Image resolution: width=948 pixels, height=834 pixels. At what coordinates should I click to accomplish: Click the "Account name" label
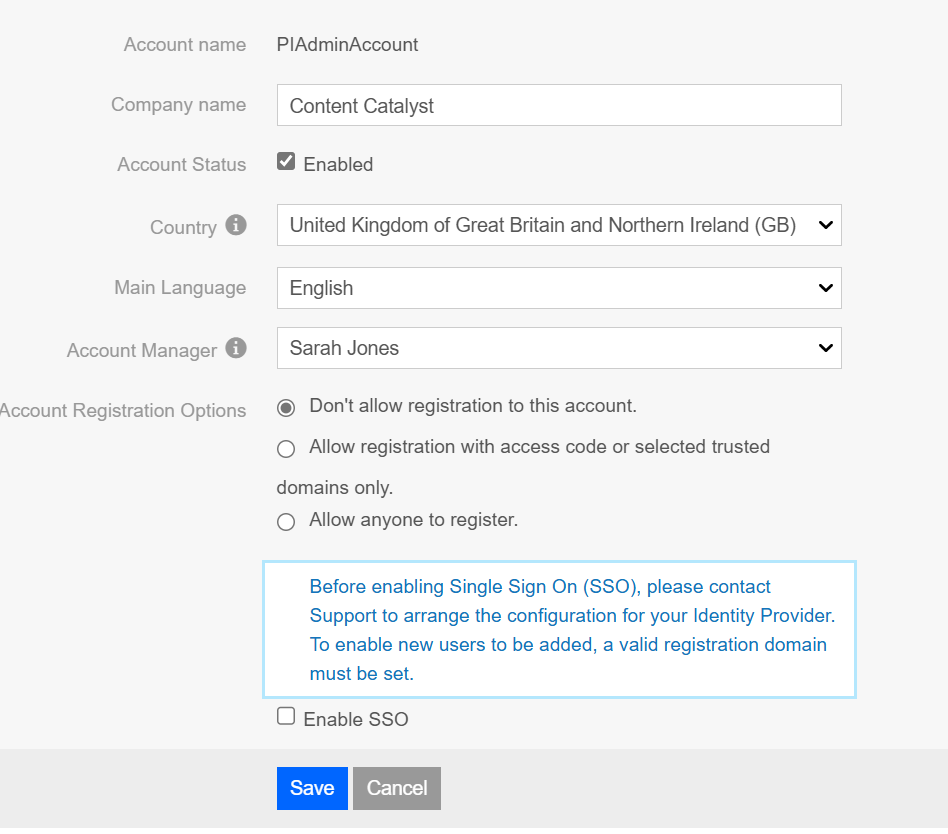(x=184, y=45)
